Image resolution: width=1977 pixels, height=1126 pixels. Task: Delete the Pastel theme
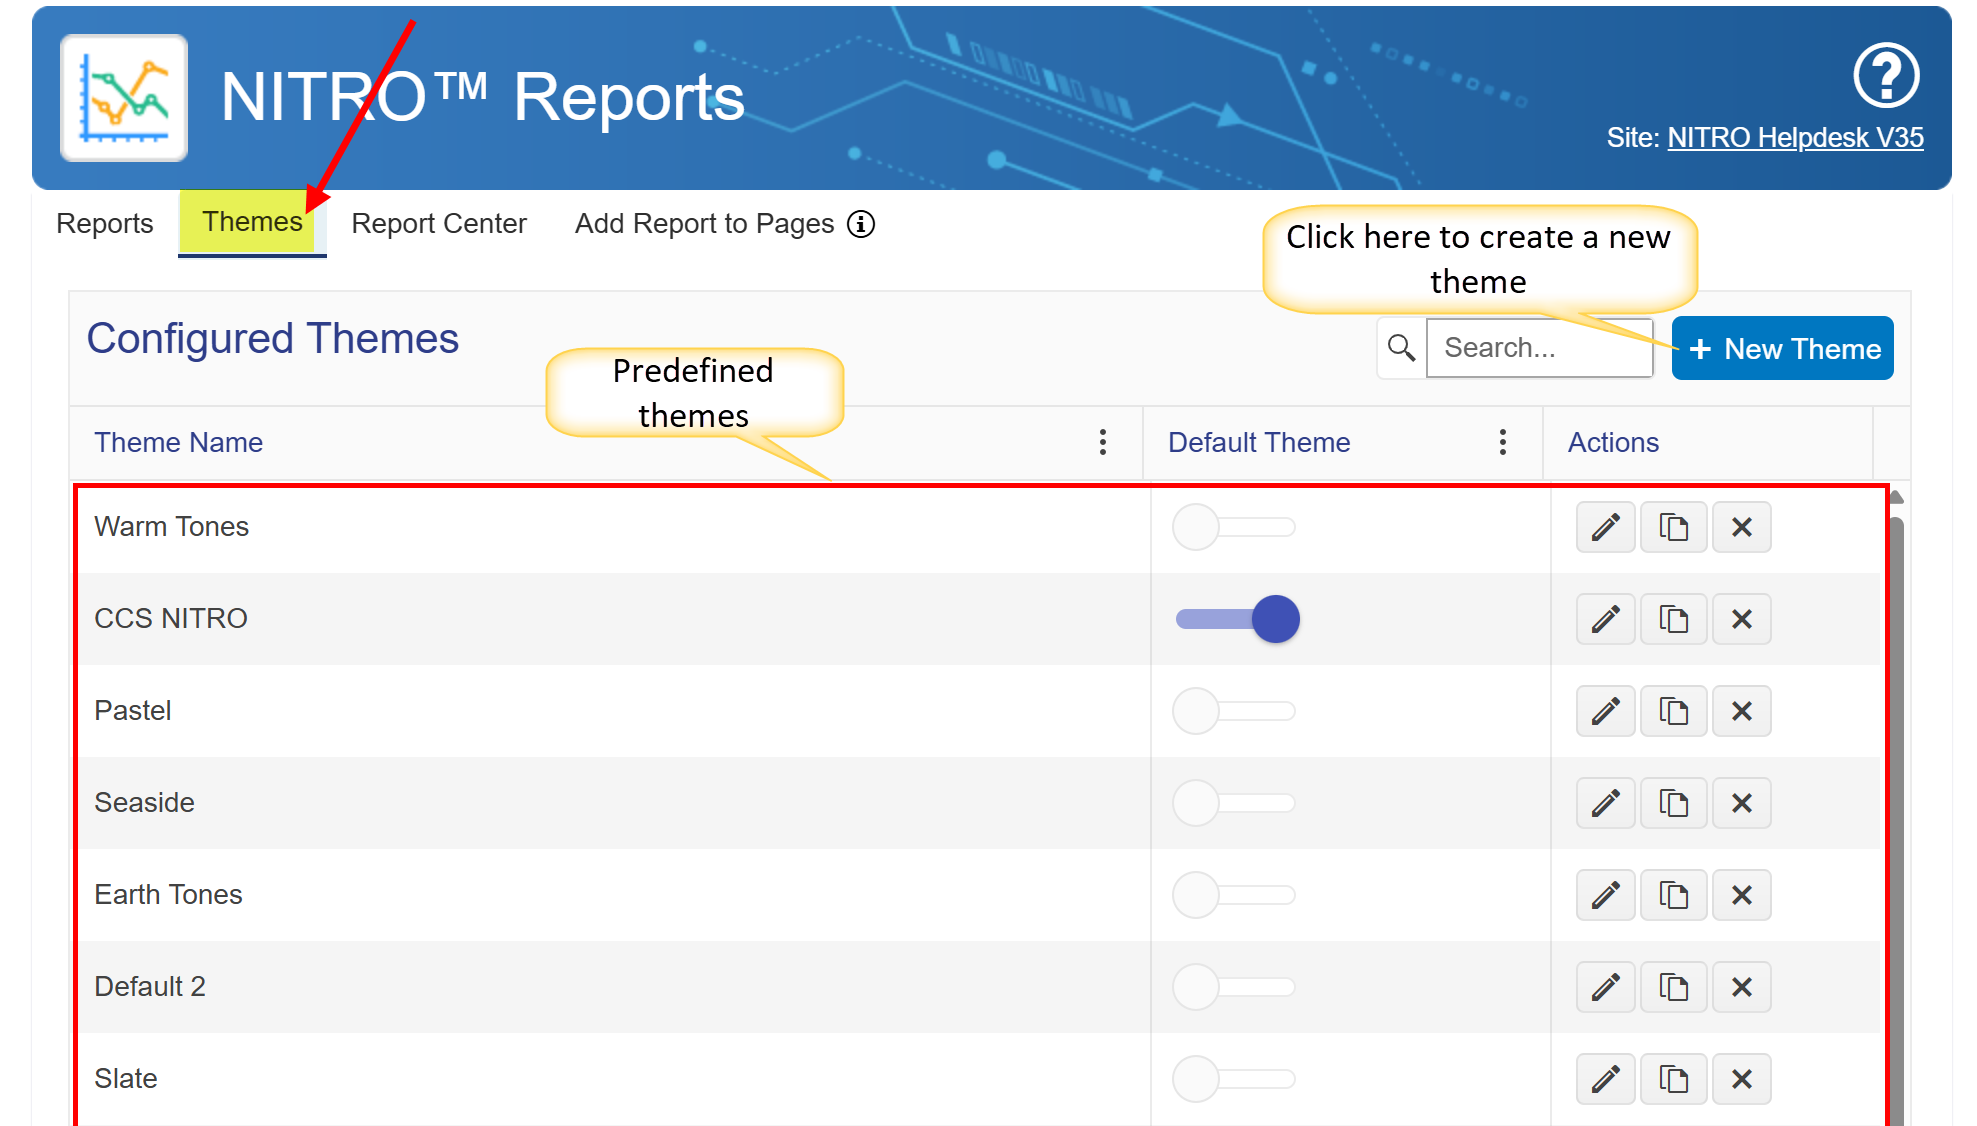click(1741, 711)
